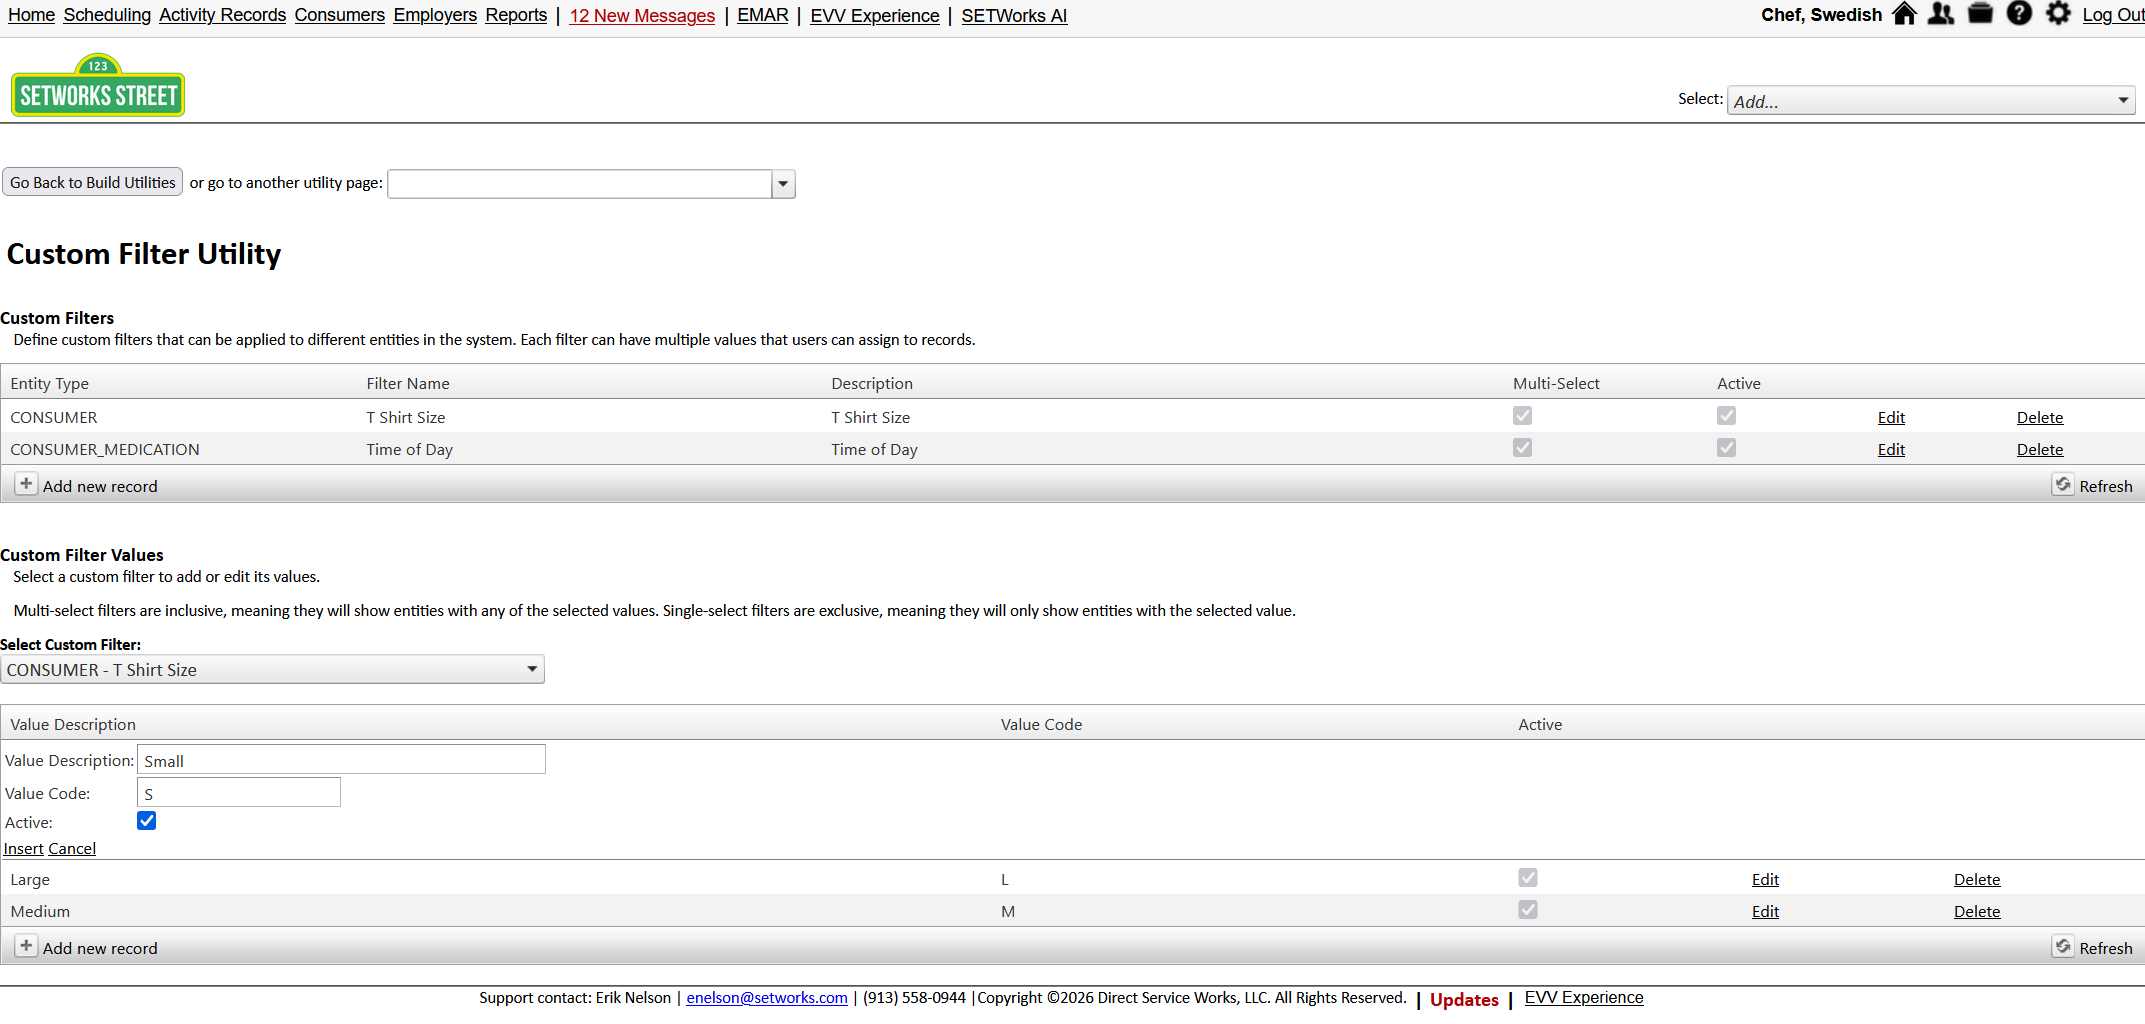This screenshot has width=2145, height=1024.
Task: Click Delete for the Time of Day filter
Action: click(2039, 450)
